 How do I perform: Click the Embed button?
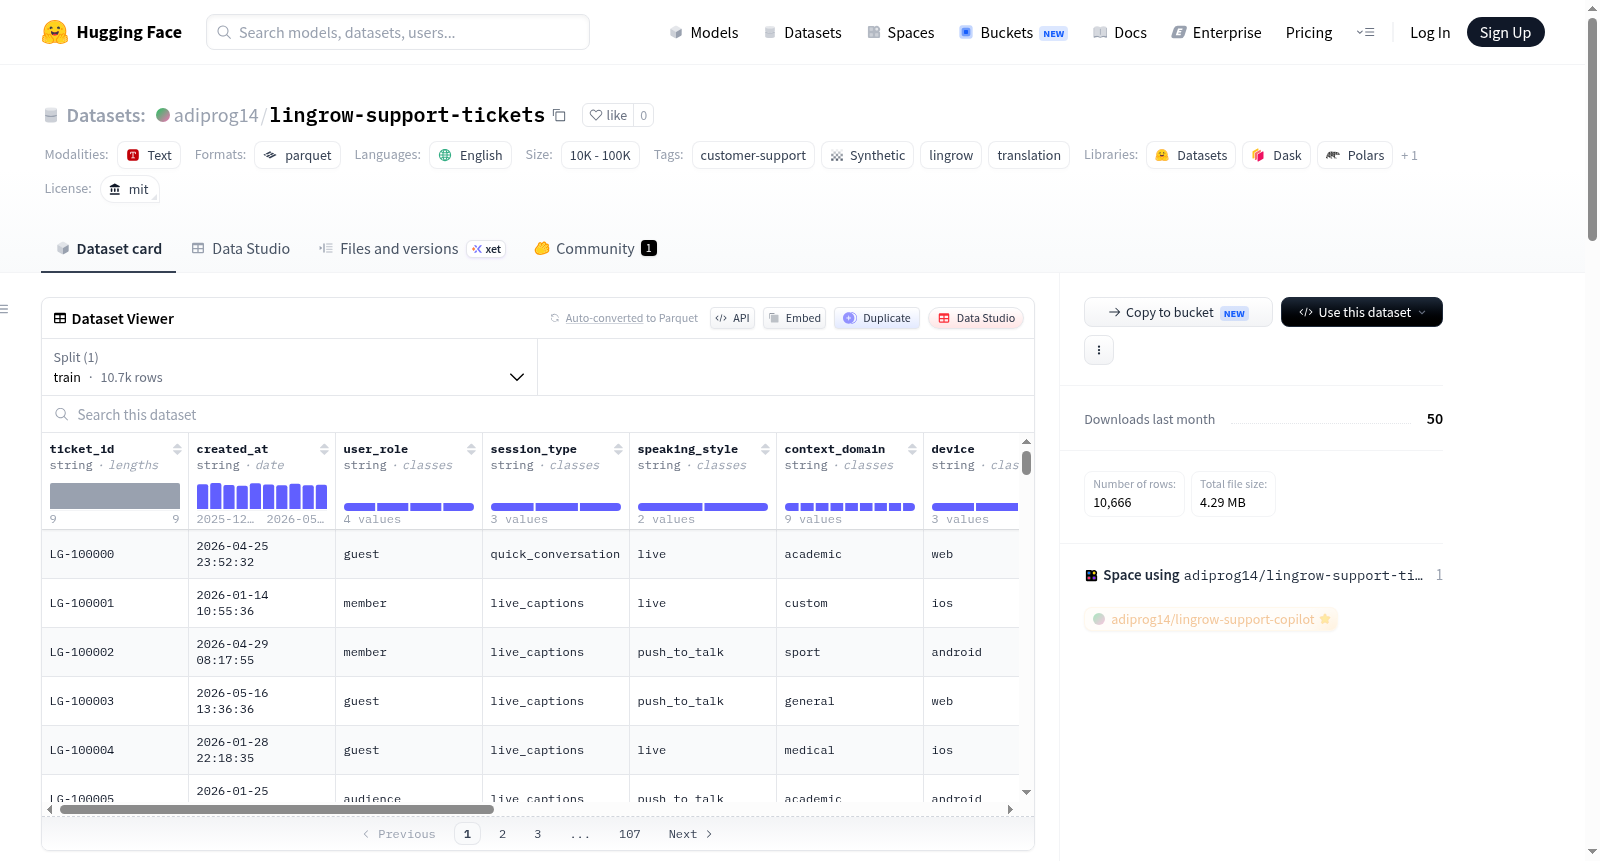[794, 318]
